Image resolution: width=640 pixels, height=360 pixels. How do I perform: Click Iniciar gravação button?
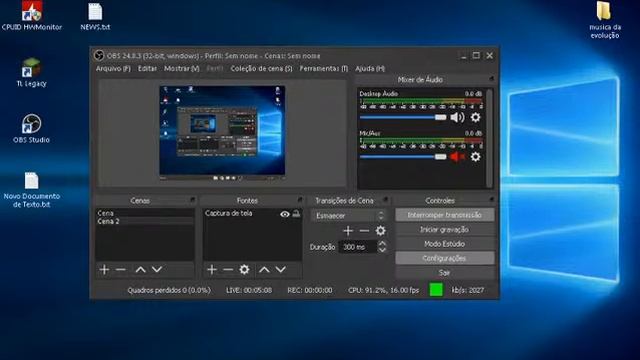coord(444,229)
